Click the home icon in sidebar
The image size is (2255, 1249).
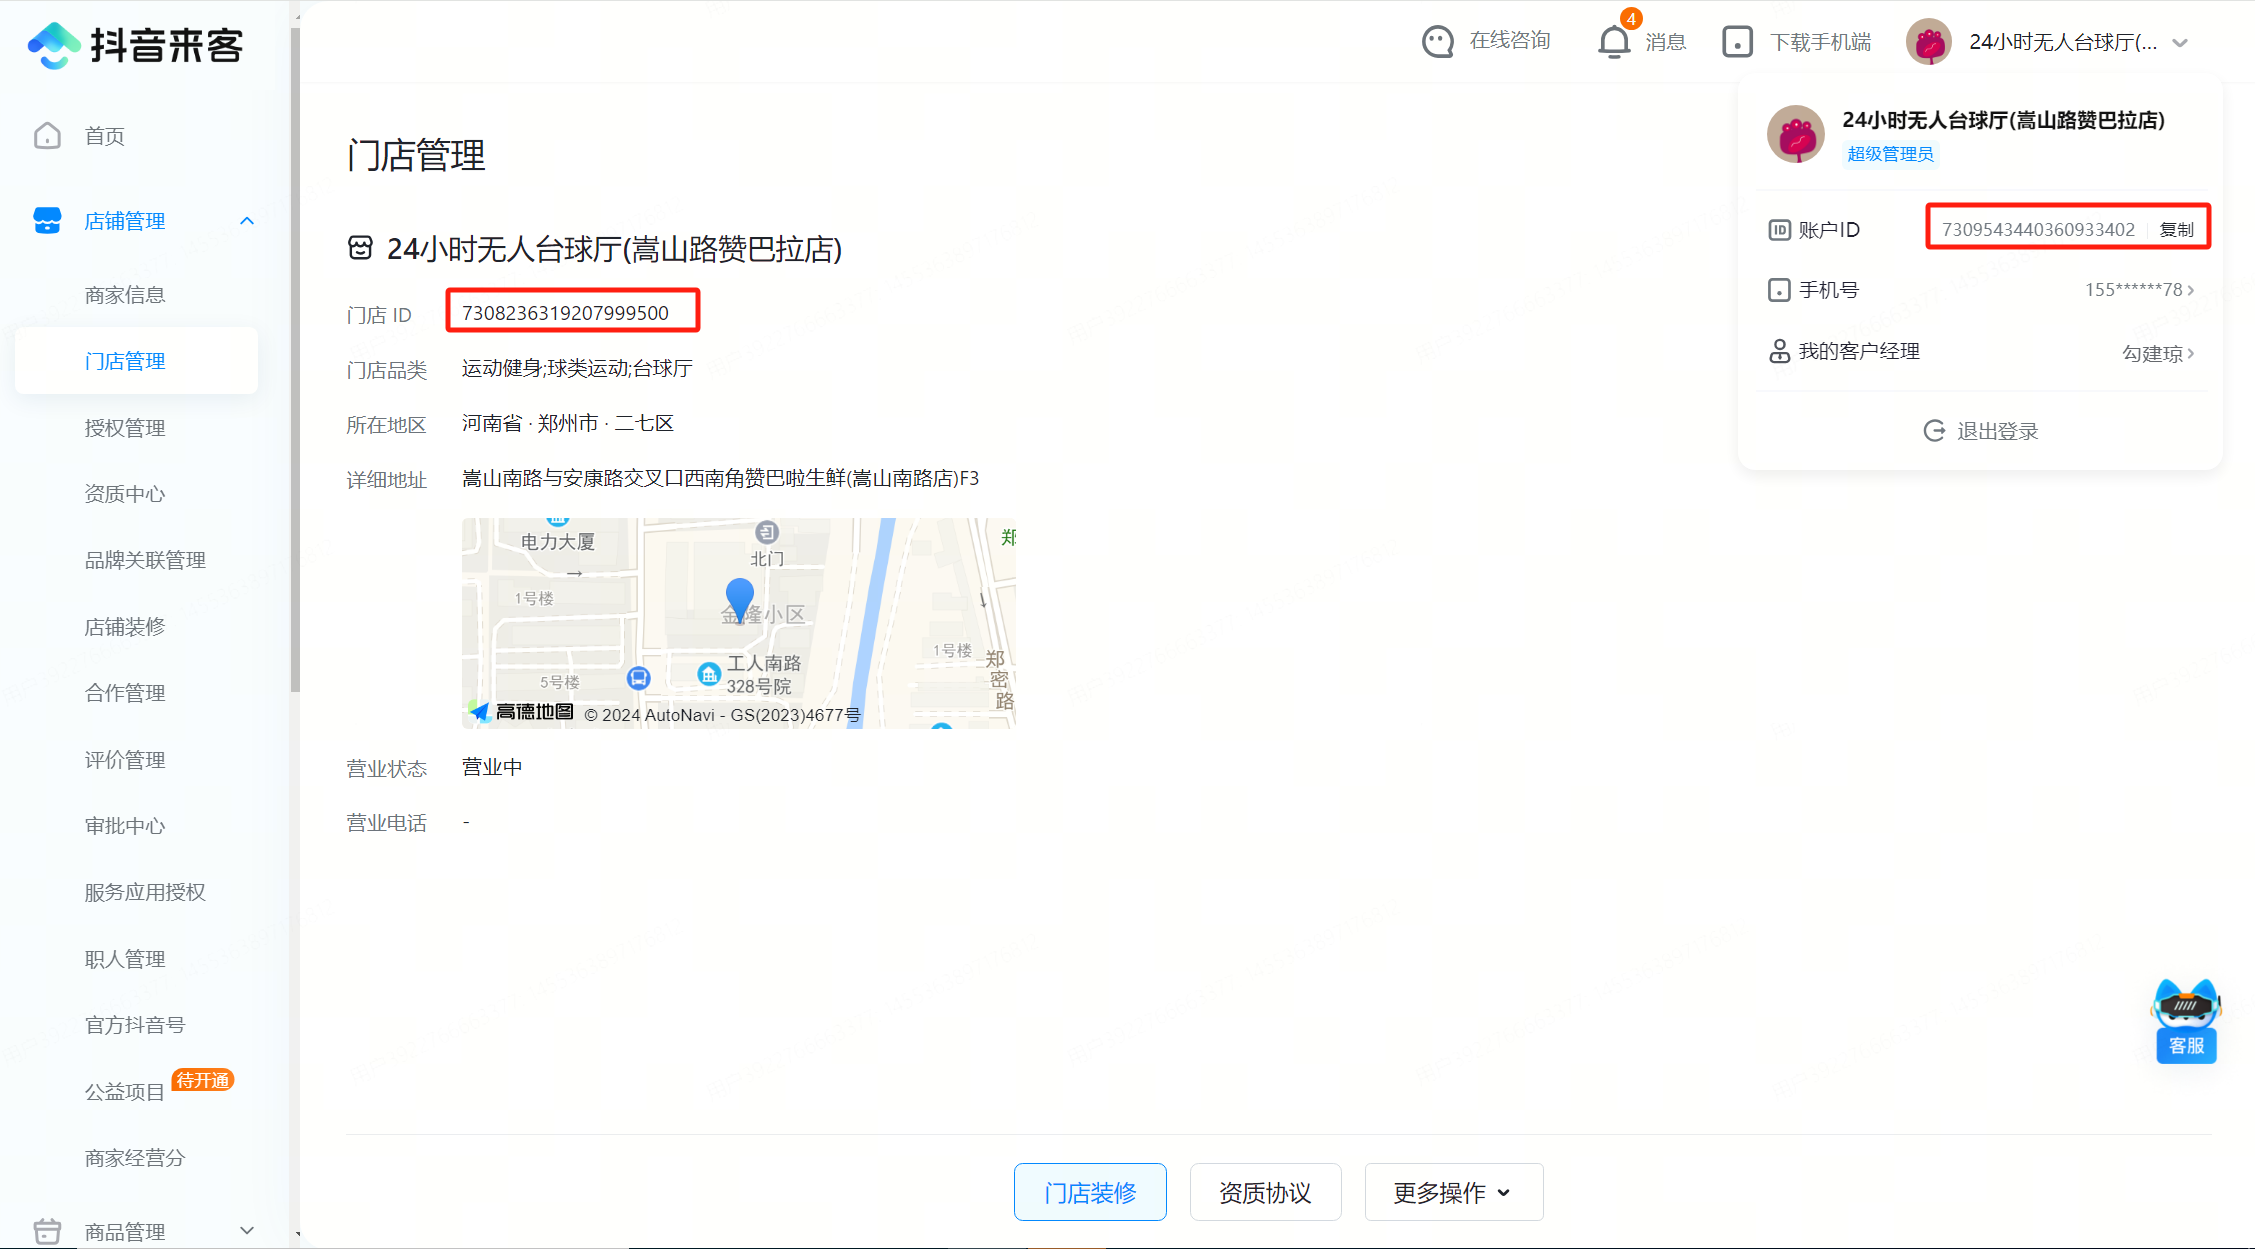(47, 136)
